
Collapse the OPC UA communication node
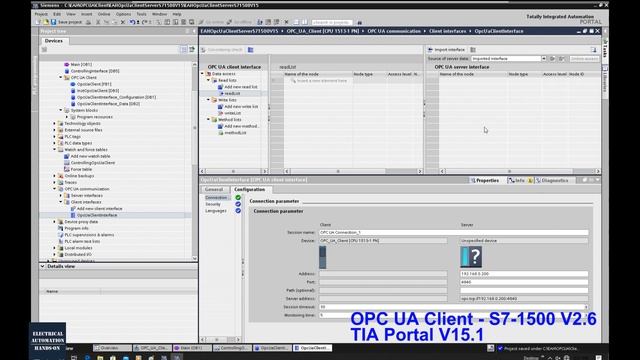coord(55,189)
